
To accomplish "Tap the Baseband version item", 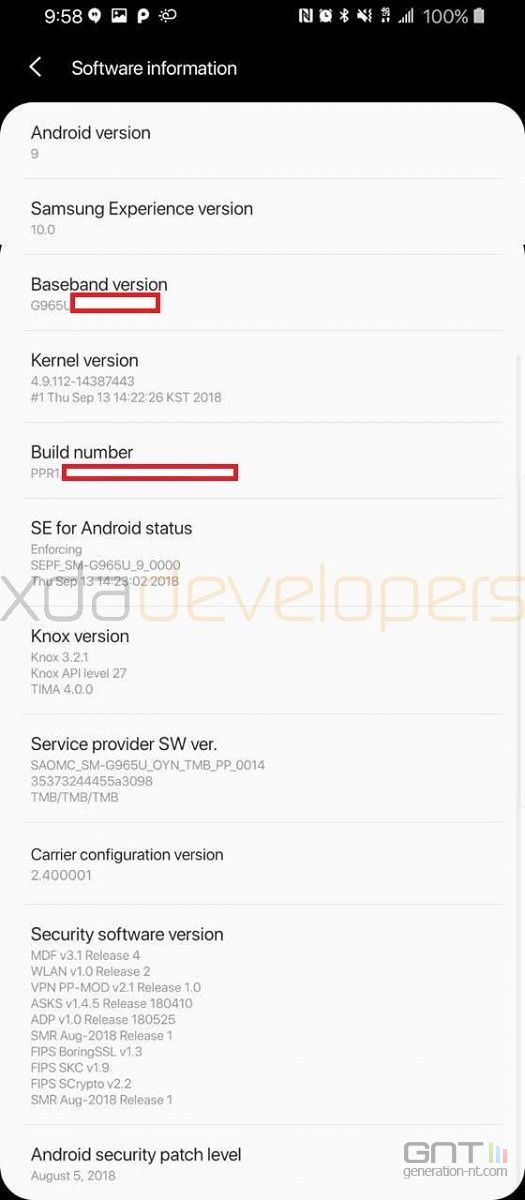I will (262, 294).
